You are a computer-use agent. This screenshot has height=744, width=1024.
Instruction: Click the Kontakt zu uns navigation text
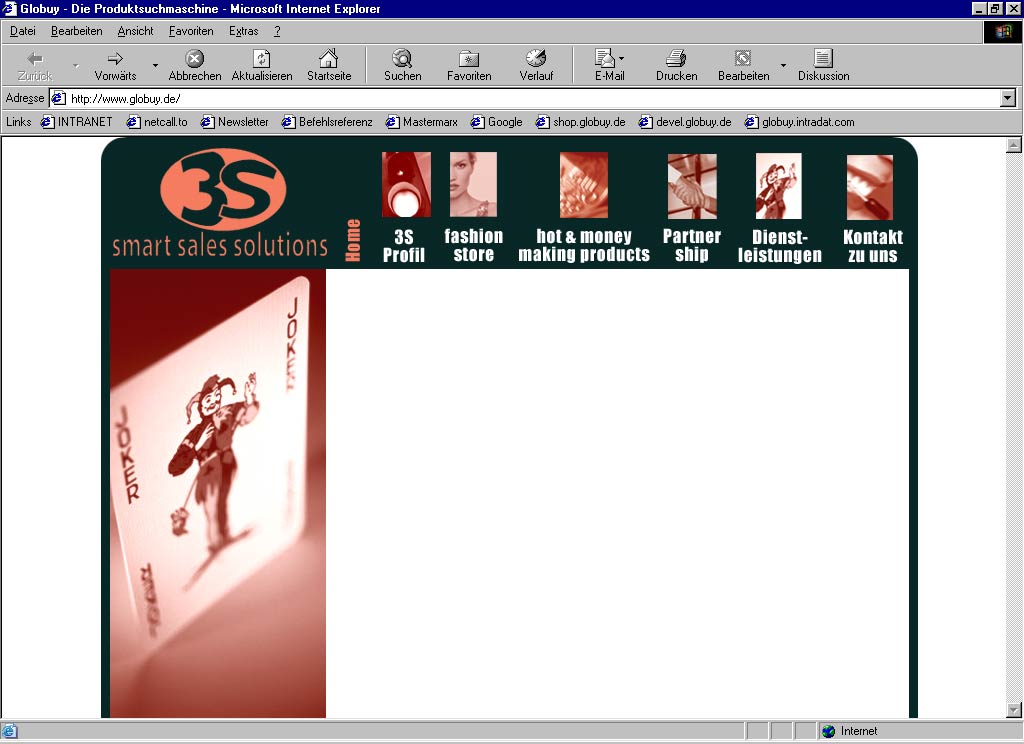872,246
